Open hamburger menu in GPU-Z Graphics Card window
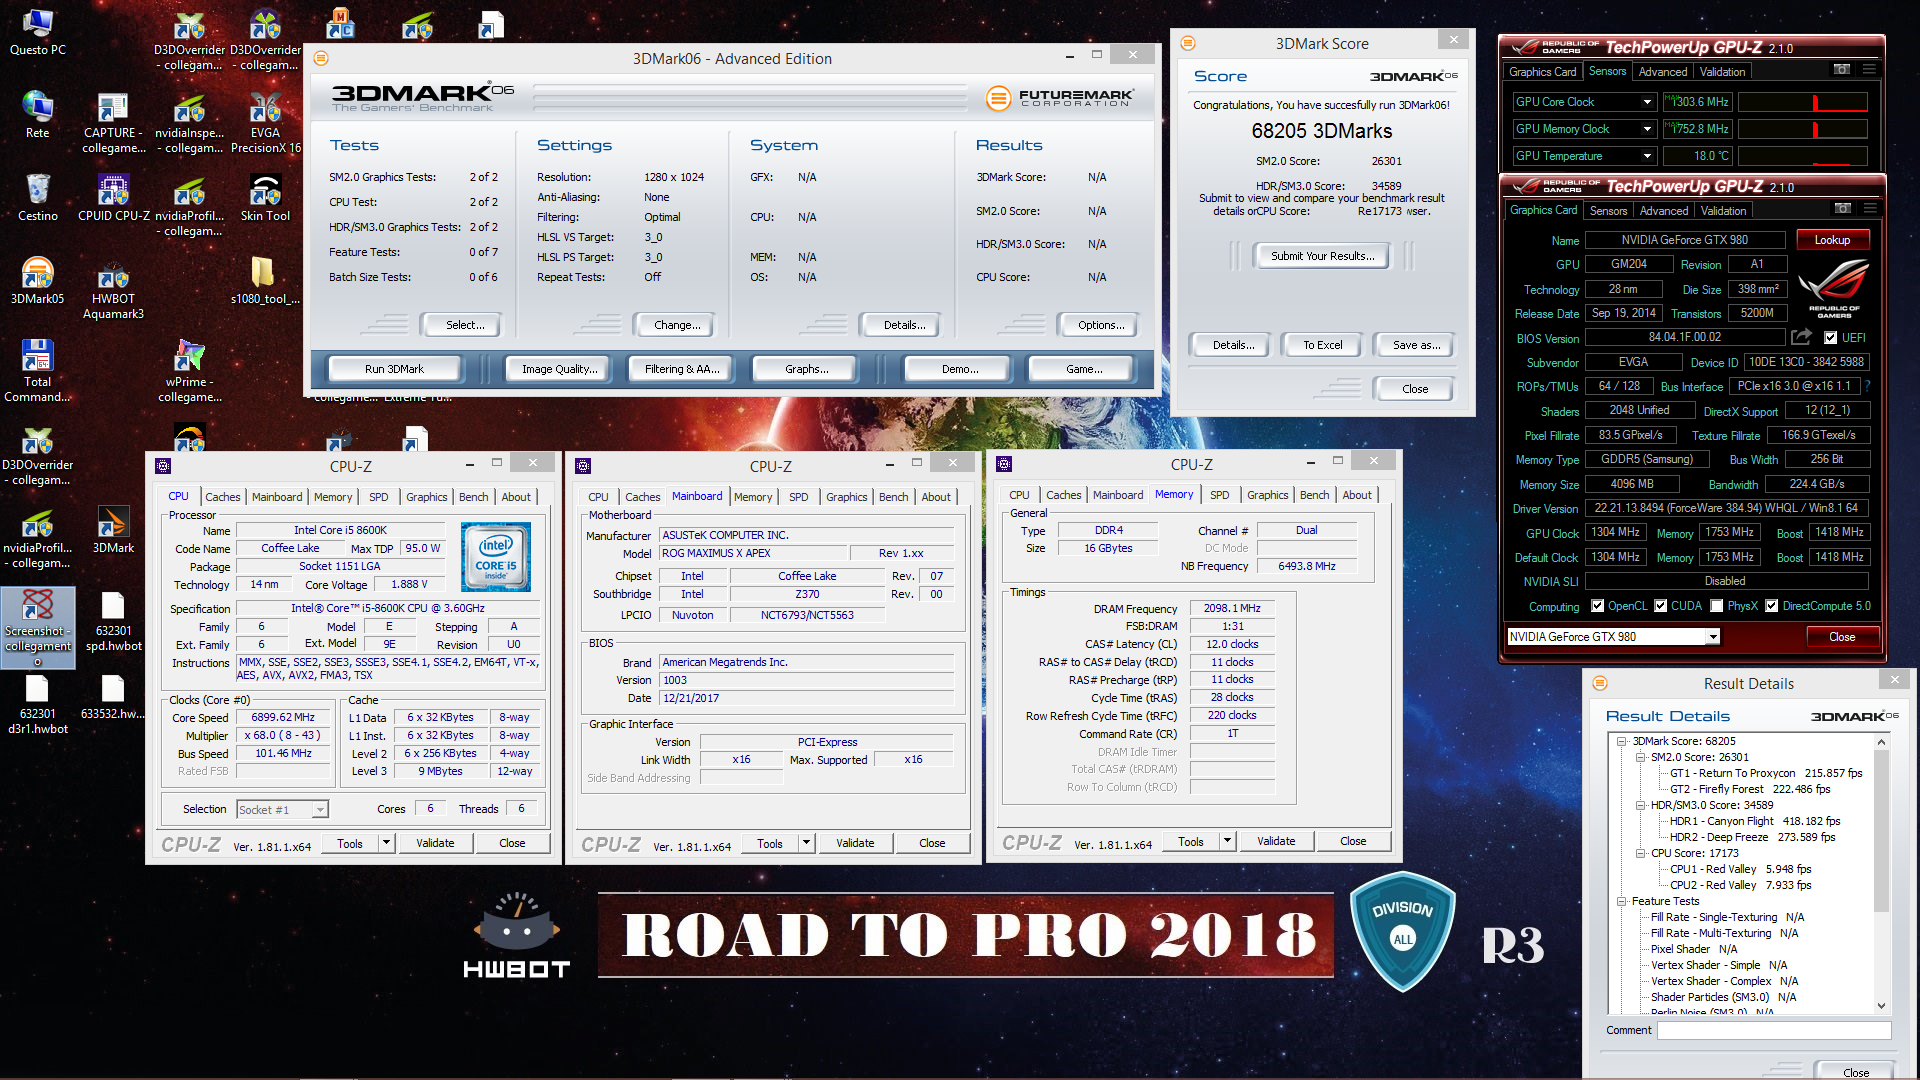This screenshot has width=1920, height=1080. click(x=1869, y=209)
